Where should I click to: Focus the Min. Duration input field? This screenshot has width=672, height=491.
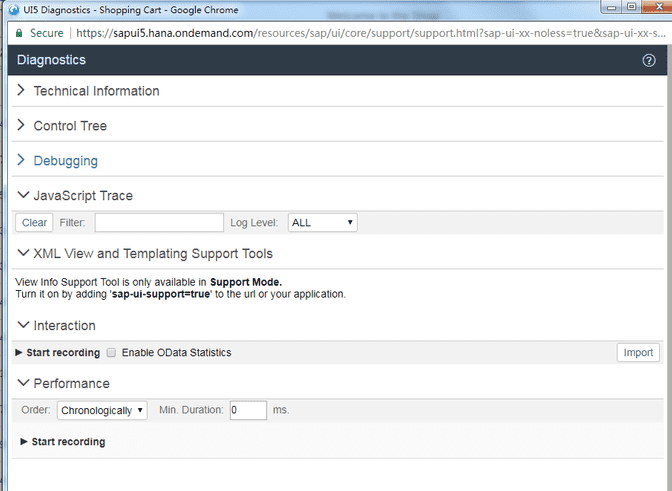click(248, 410)
